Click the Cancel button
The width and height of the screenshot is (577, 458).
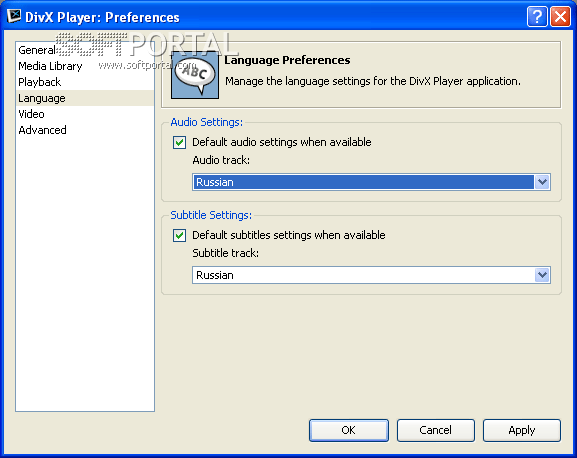click(436, 430)
